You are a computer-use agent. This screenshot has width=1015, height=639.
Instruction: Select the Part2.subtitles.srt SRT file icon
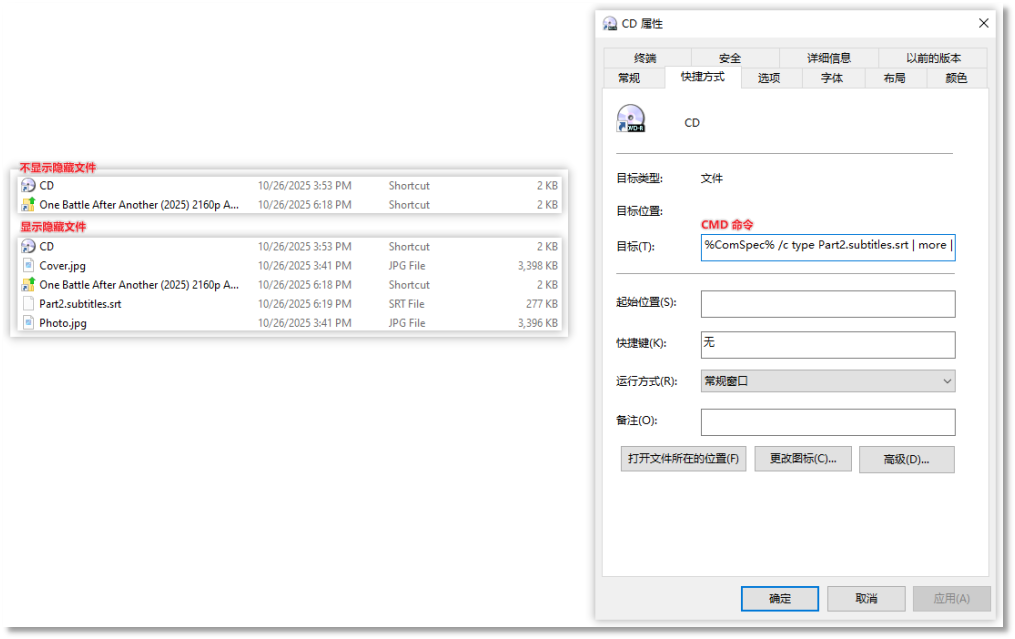(x=30, y=303)
